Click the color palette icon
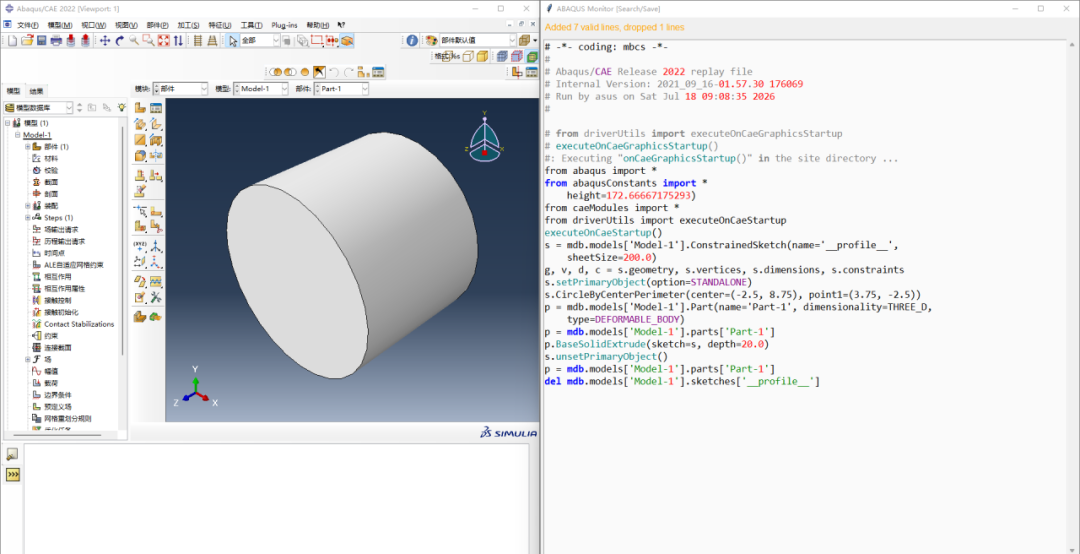Screen dimensions: 1080x554 [x=430, y=41]
